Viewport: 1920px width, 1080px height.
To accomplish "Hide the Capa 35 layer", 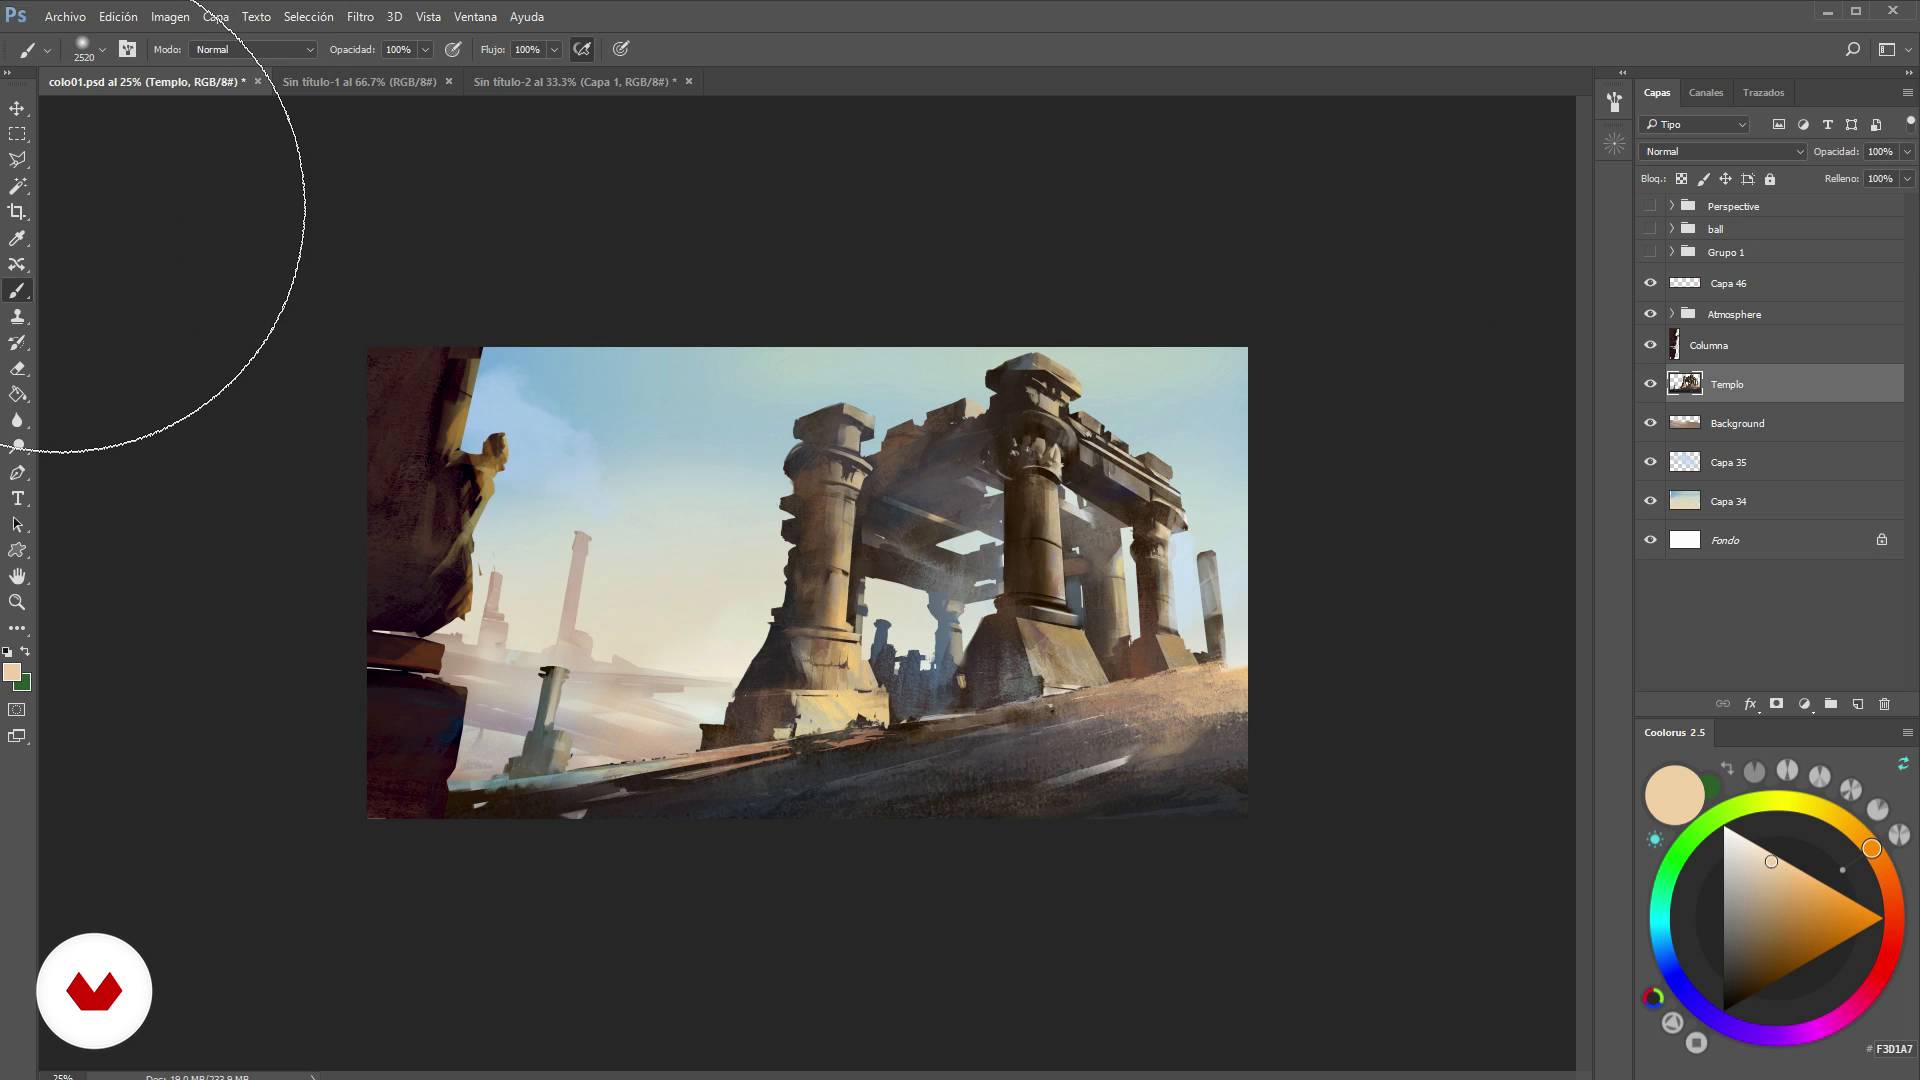I will tap(1651, 462).
